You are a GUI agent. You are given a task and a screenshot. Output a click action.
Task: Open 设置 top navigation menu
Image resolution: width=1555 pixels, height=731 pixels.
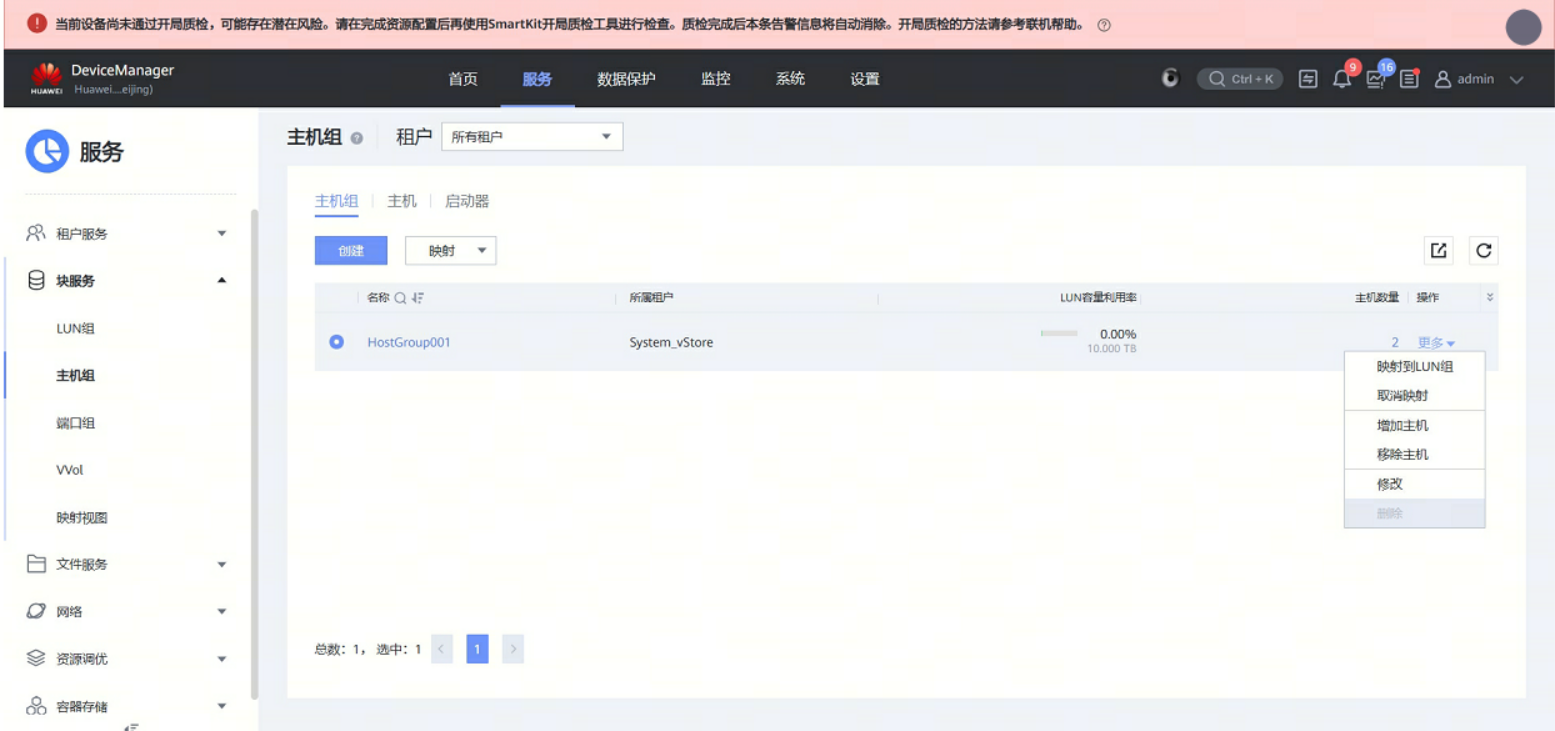pyautogui.click(x=865, y=79)
